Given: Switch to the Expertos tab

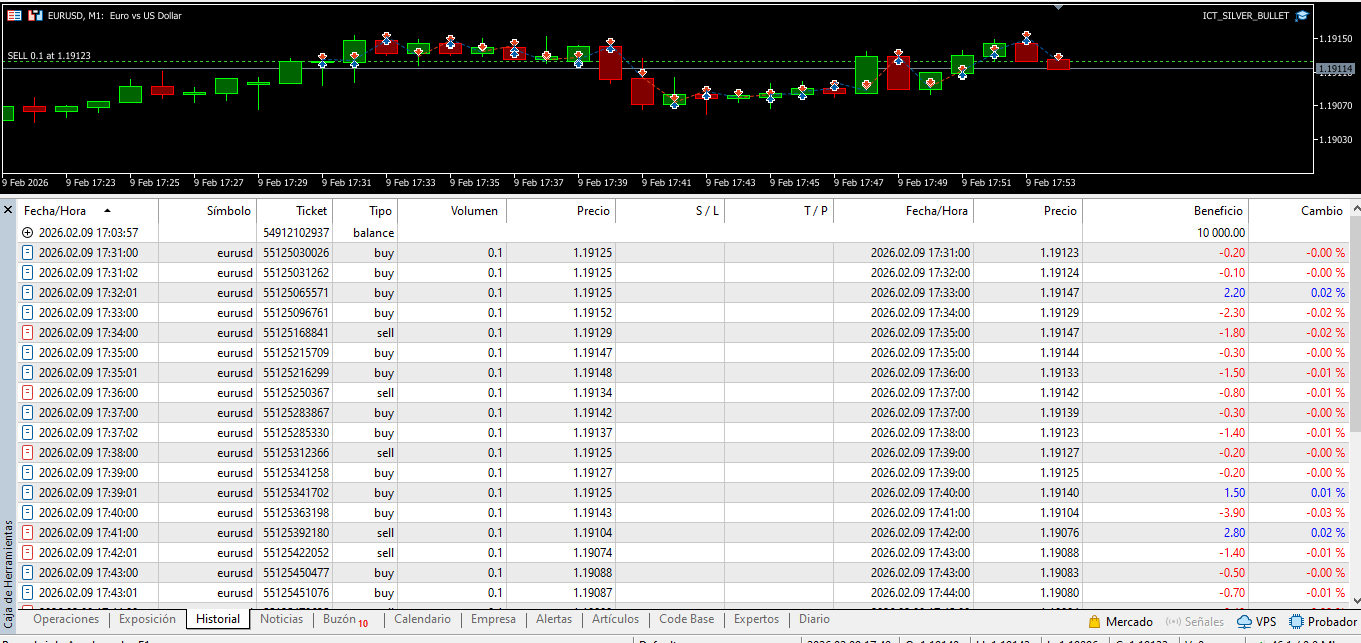Looking at the screenshot, I should (756, 620).
